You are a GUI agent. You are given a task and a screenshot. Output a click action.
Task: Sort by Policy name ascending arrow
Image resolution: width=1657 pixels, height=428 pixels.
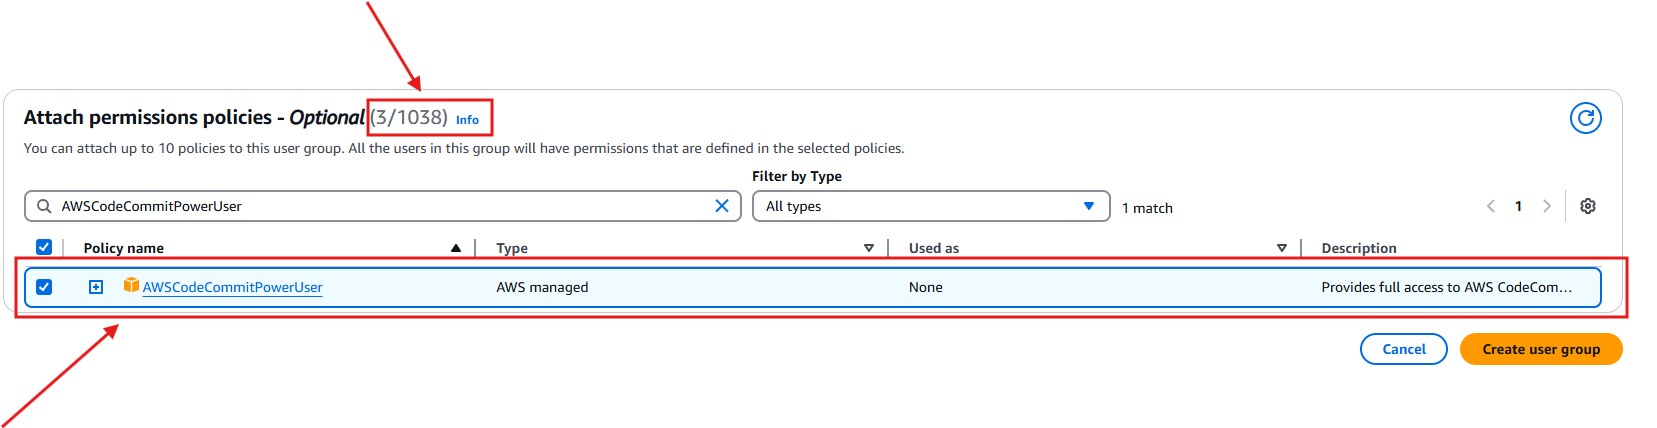[456, 248]
